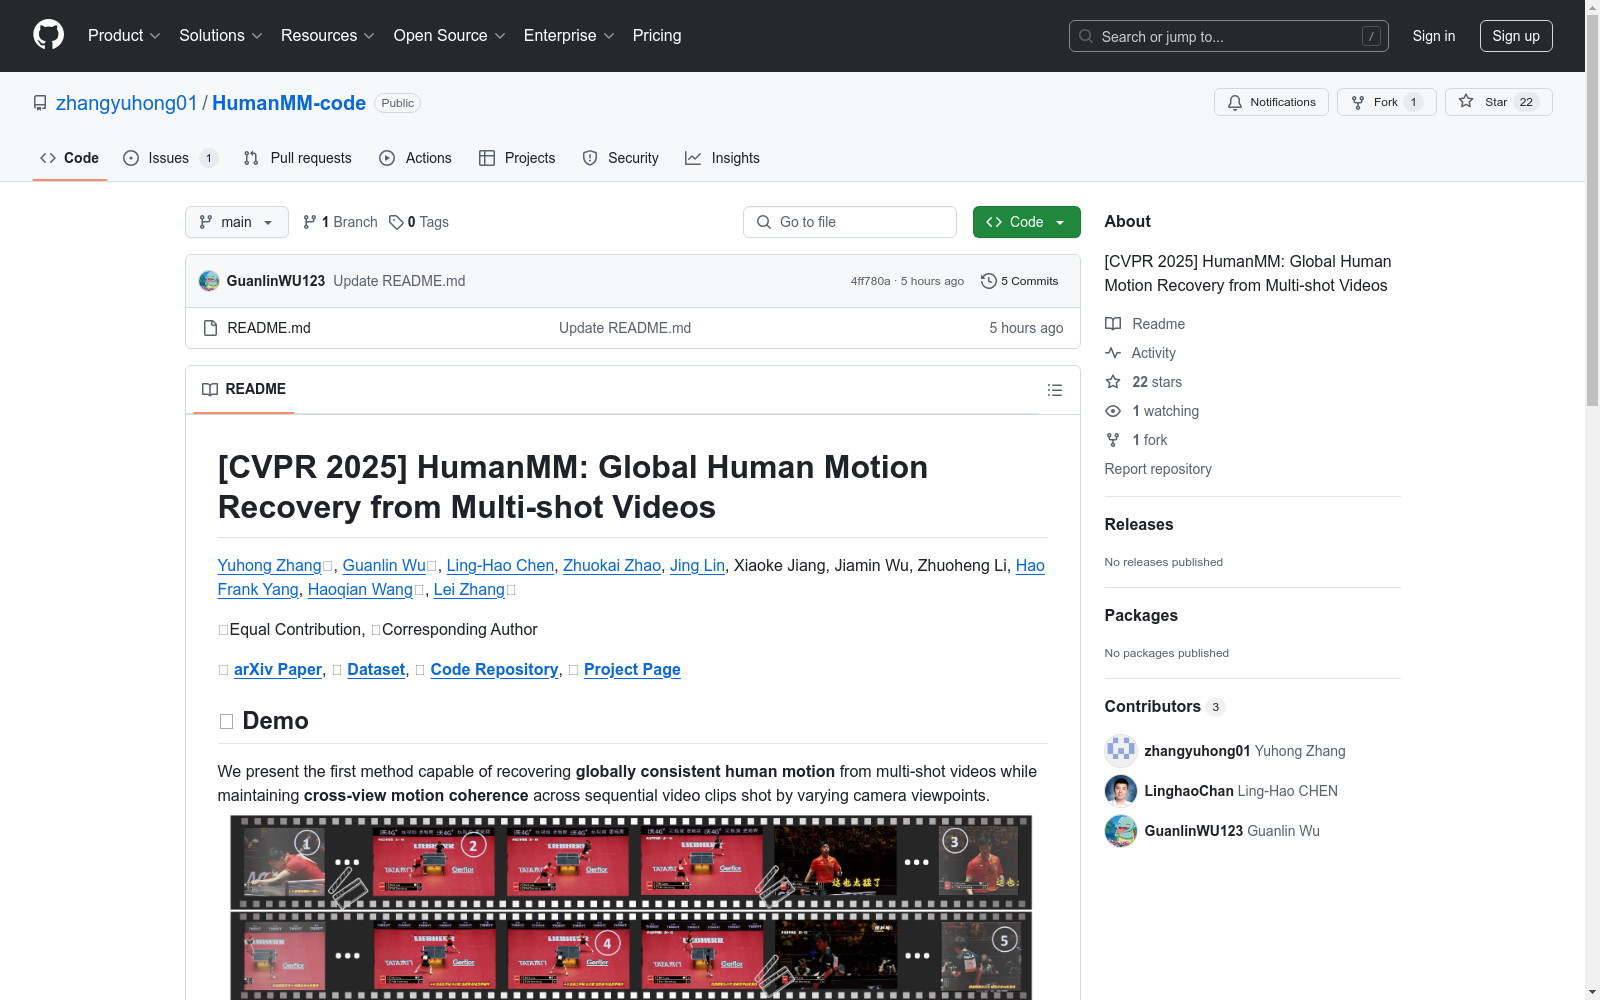Open the Security tab
This screenshot has width=1600, height=1000.
pos(621,158)
